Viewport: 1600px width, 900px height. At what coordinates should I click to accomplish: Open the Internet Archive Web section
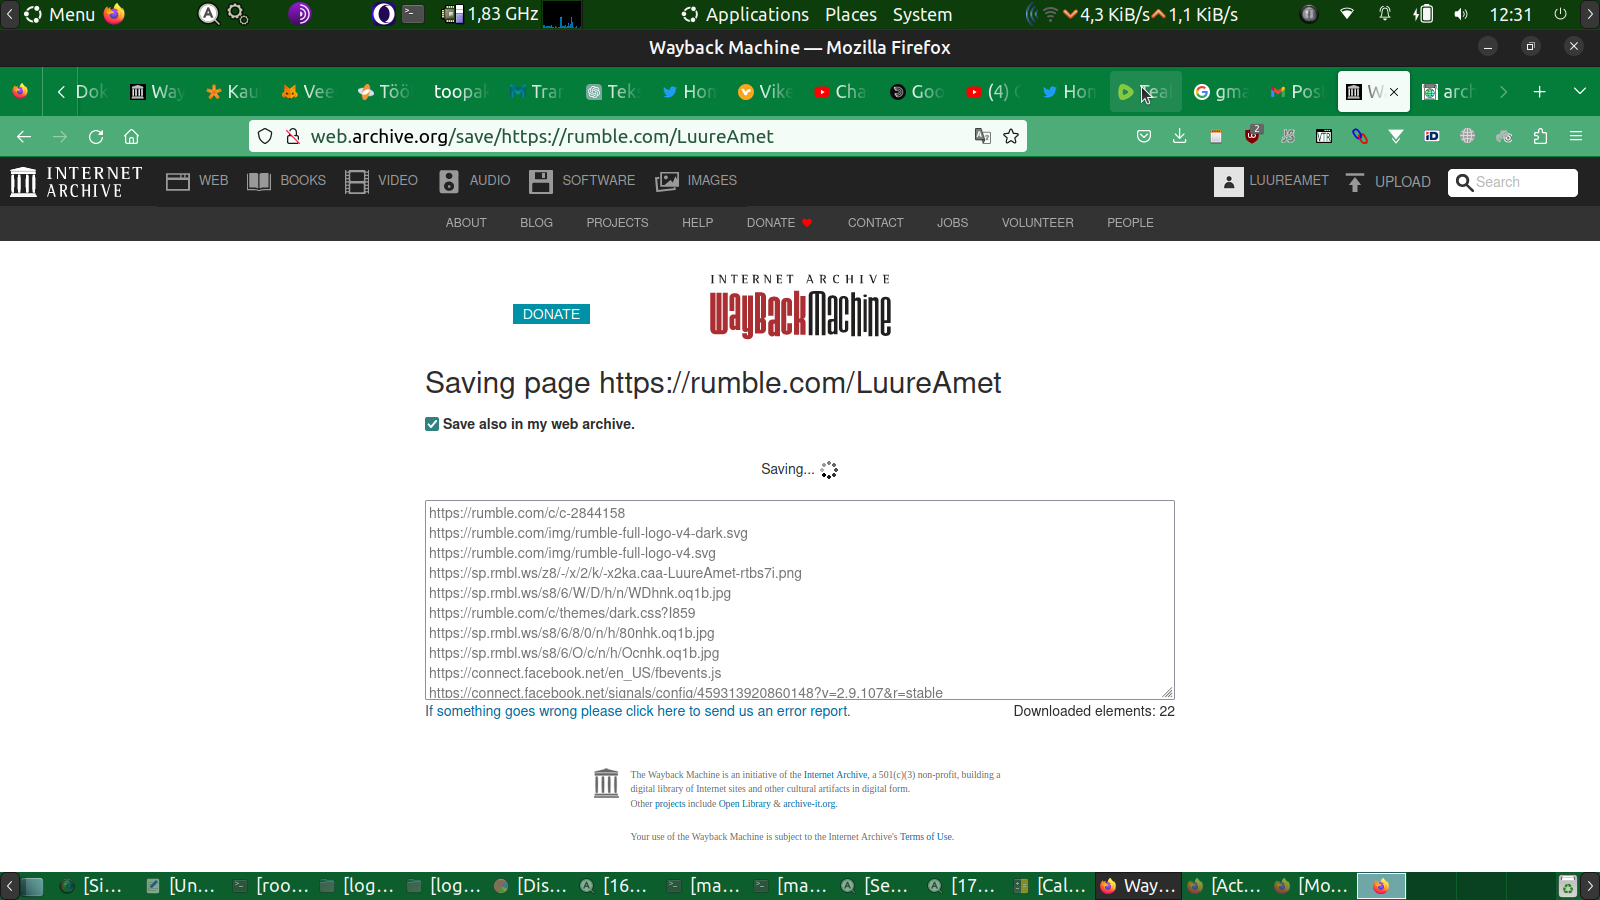tap(197, 181)
